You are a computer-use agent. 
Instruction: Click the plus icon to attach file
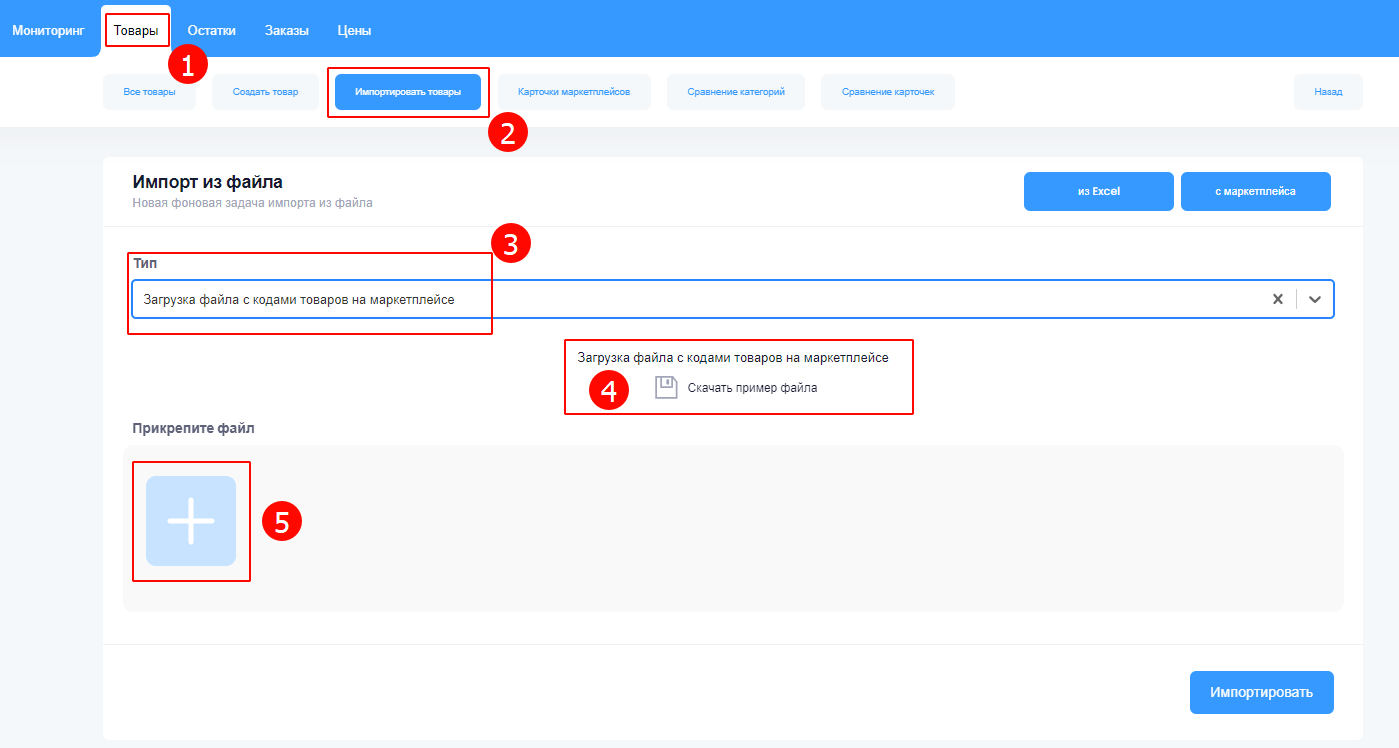point(190,521)
